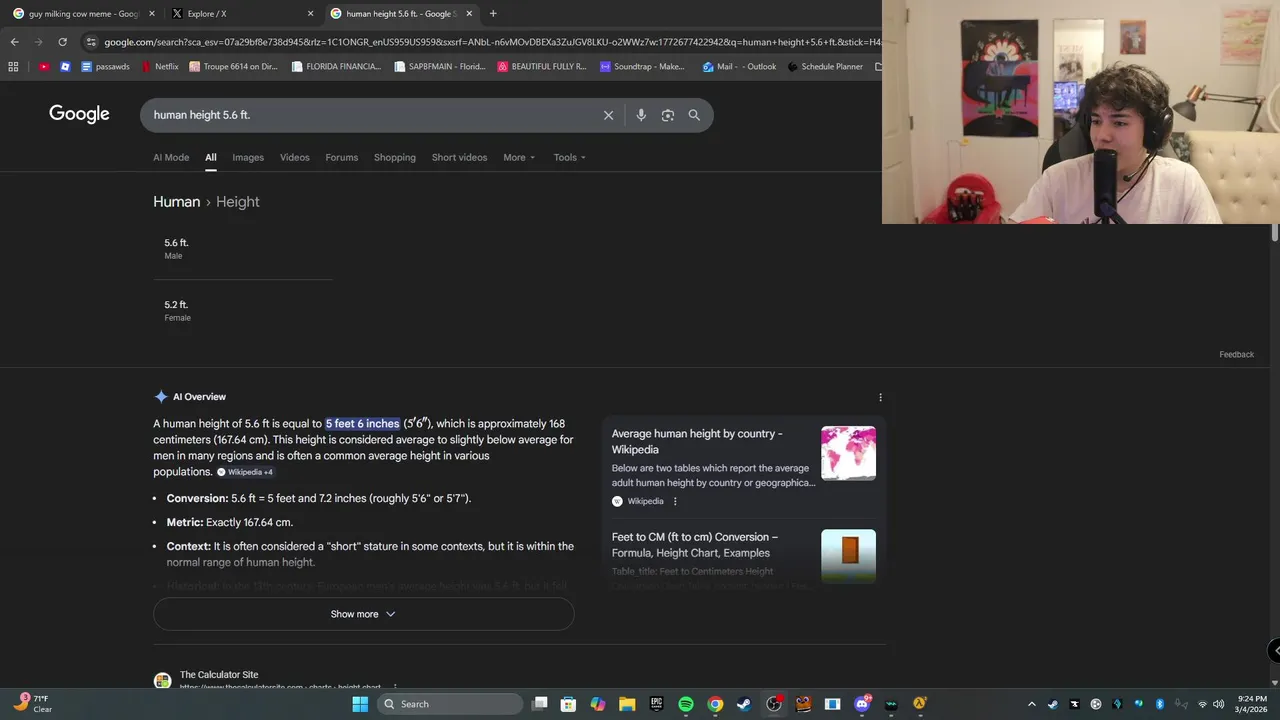Open Average human height by country article
This screenshot has height=720, width=1280.
click(x=697, y=441)
